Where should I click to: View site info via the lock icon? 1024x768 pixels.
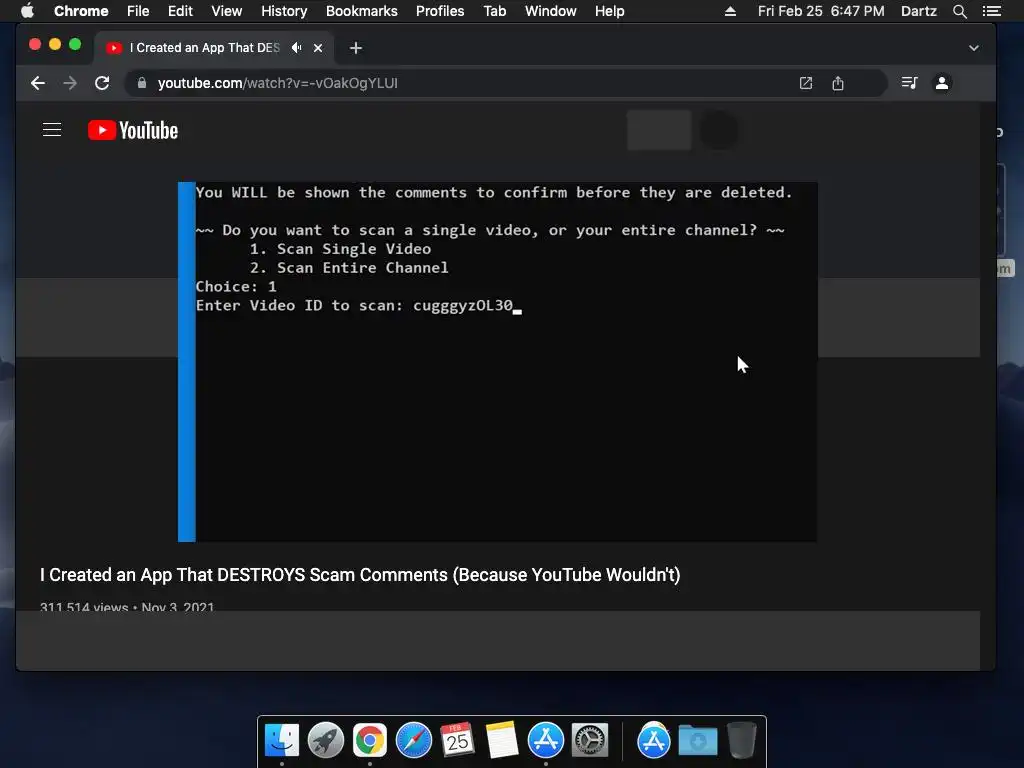(x=142, y=83)
